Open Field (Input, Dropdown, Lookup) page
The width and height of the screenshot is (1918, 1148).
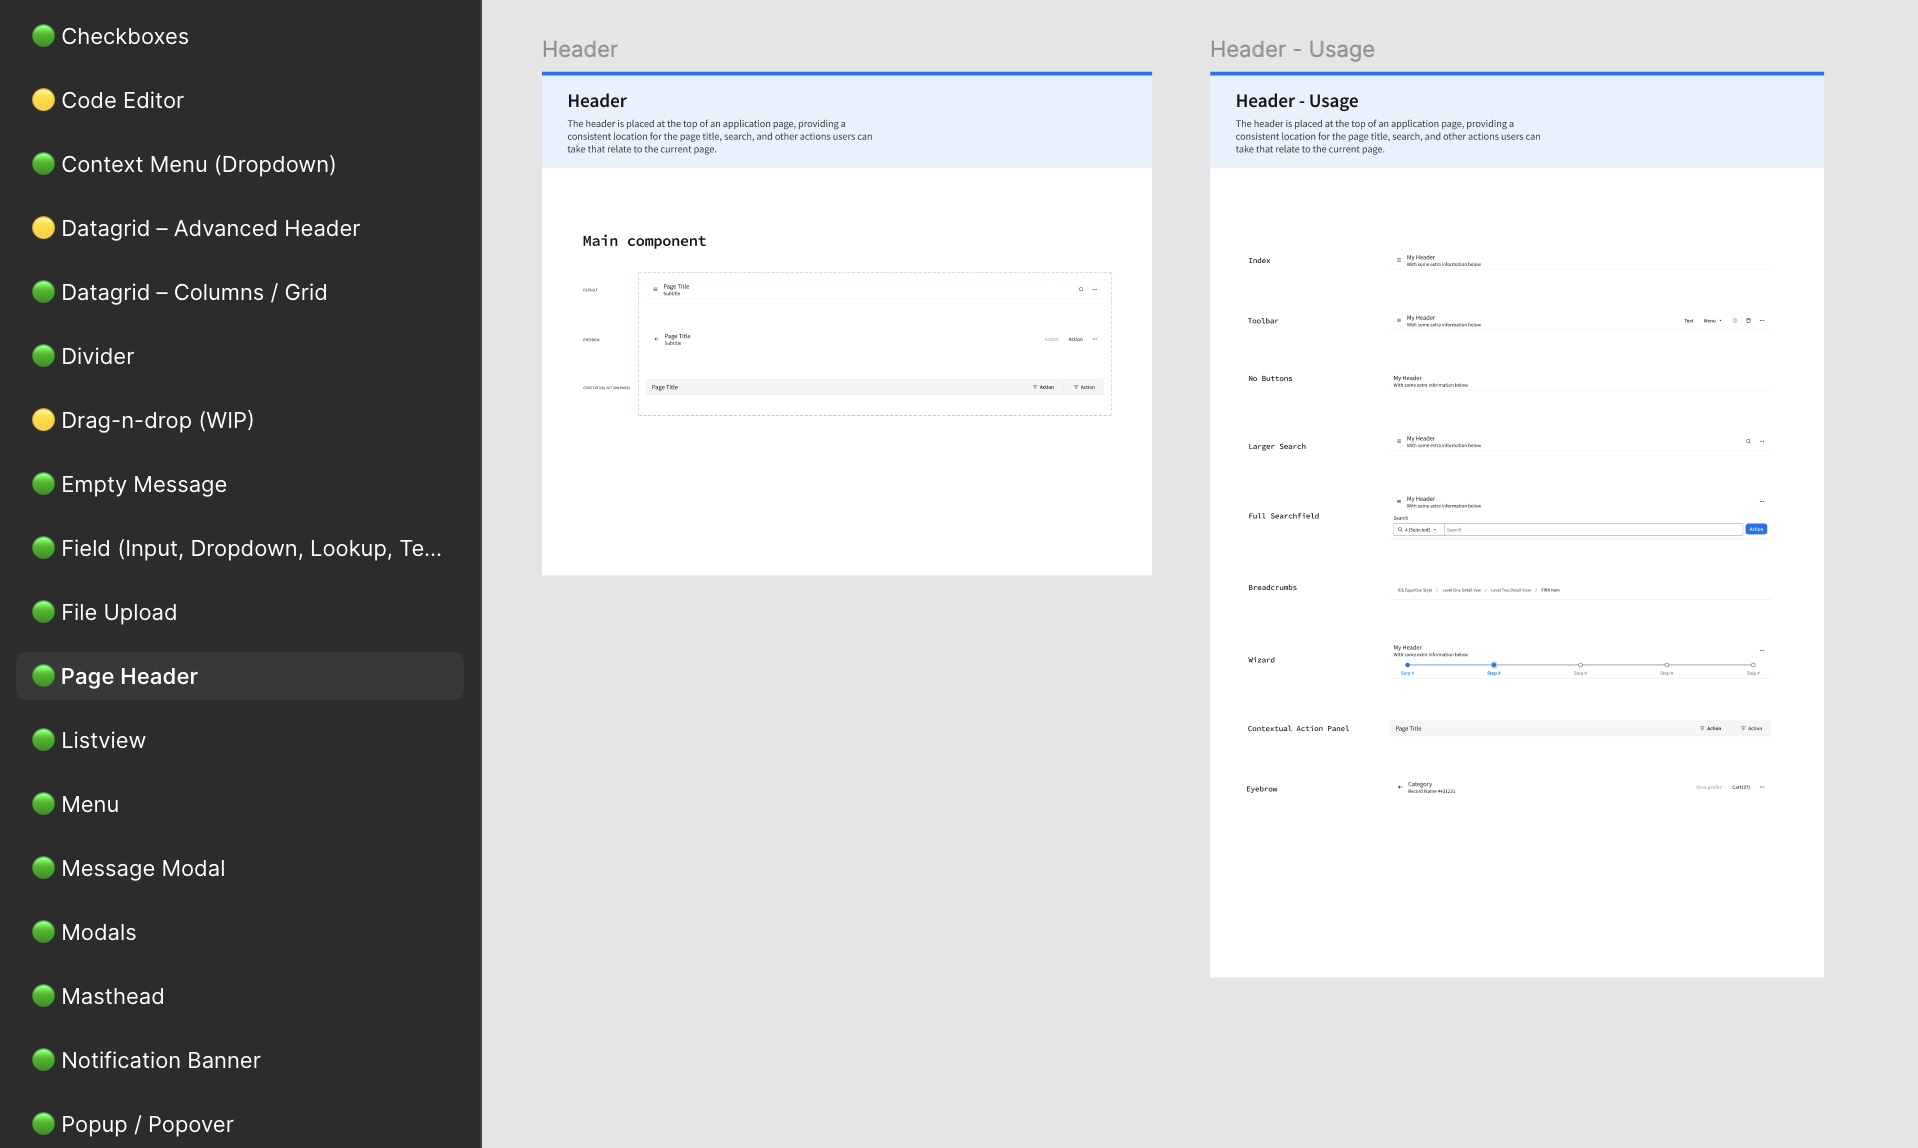coord(240,548)
